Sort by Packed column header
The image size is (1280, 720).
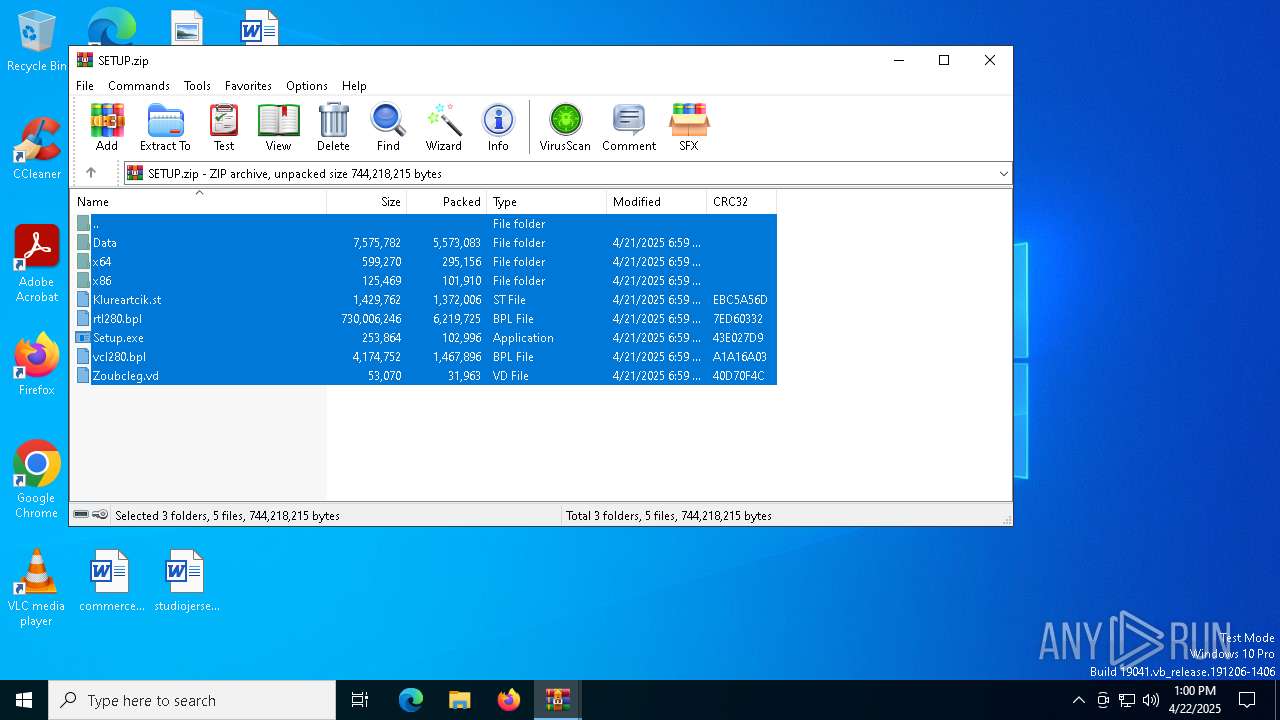(447, 202)
